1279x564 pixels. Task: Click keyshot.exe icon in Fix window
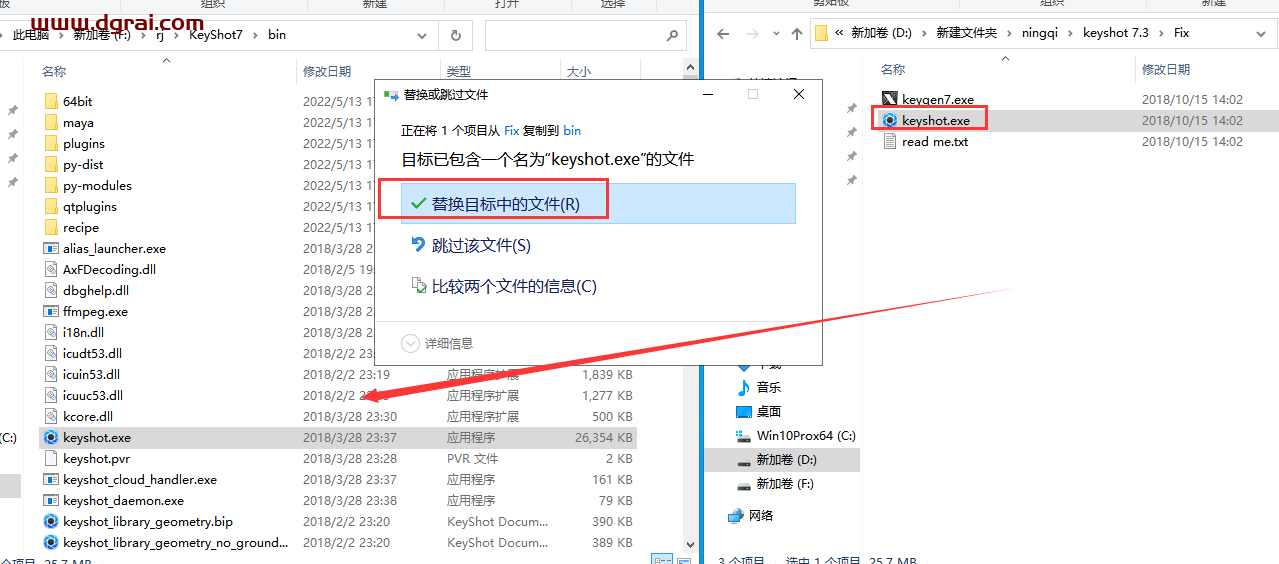click(x=890, y=120)
